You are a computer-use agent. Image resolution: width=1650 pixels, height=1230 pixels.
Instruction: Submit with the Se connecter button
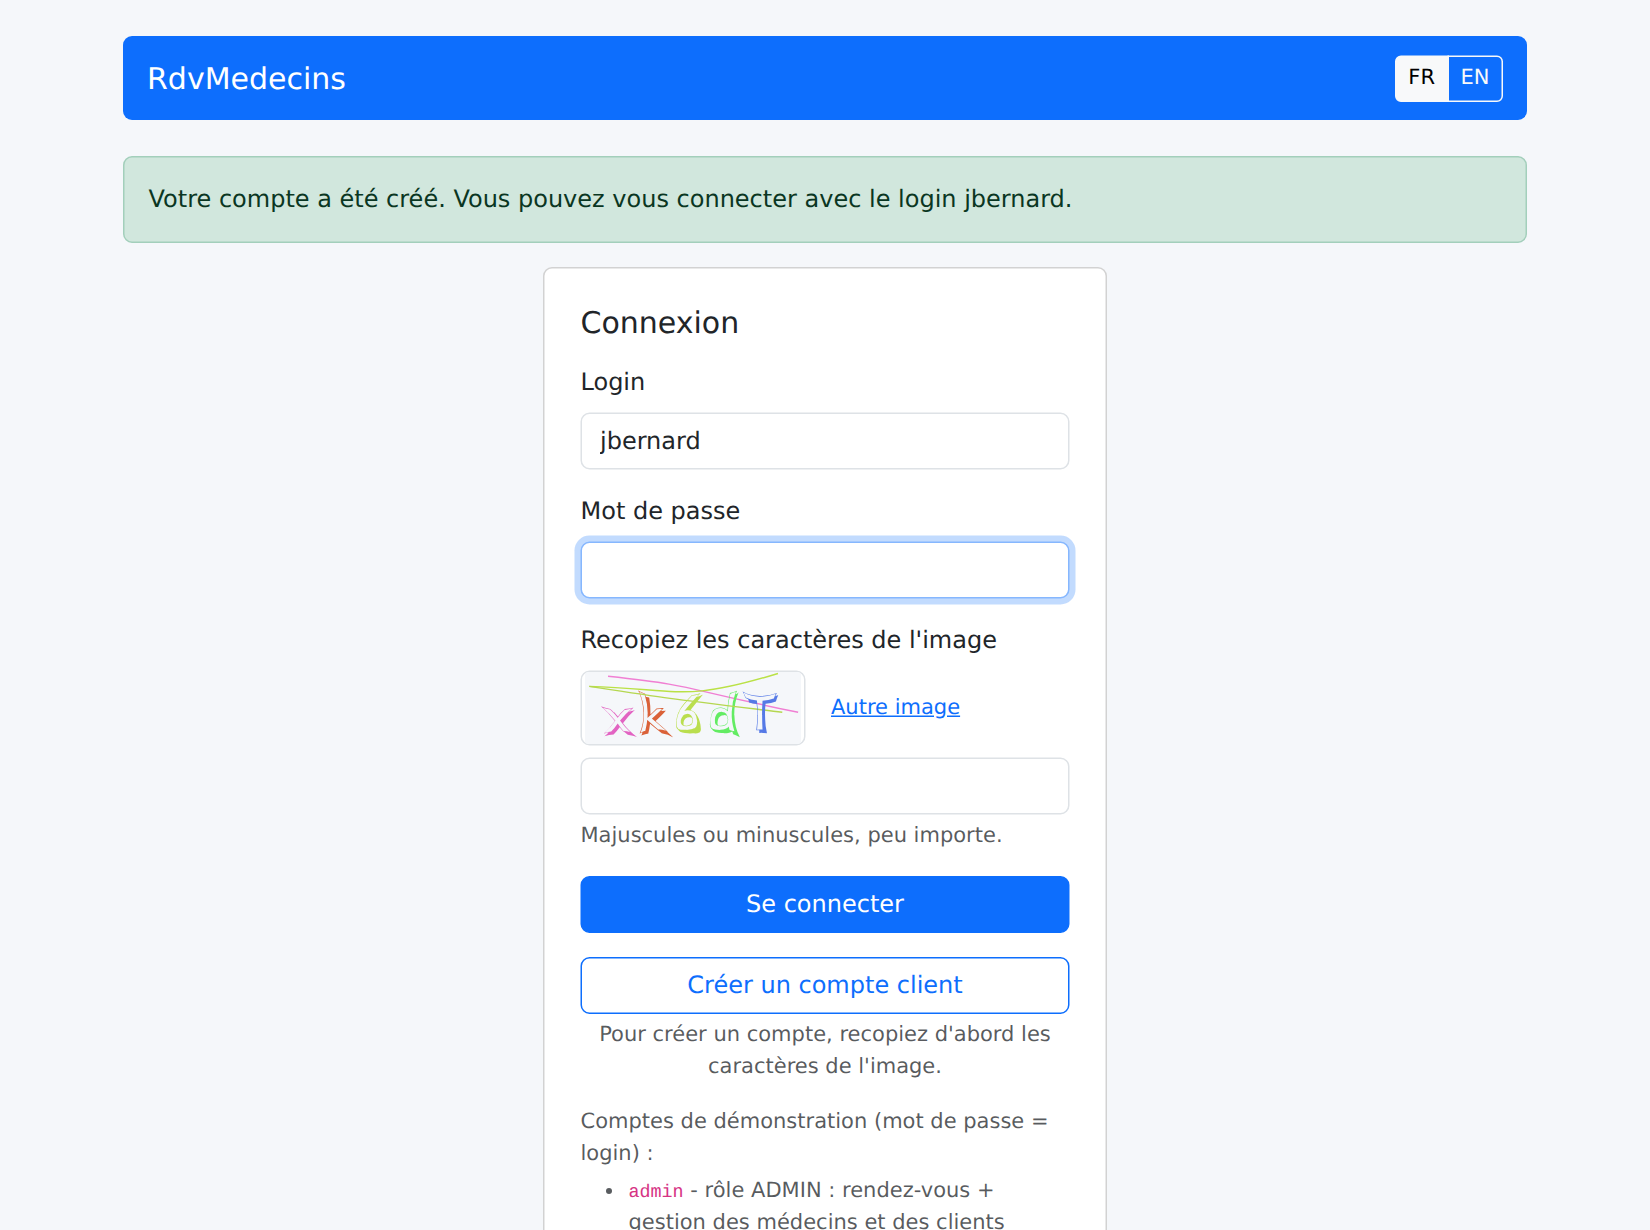824,904
